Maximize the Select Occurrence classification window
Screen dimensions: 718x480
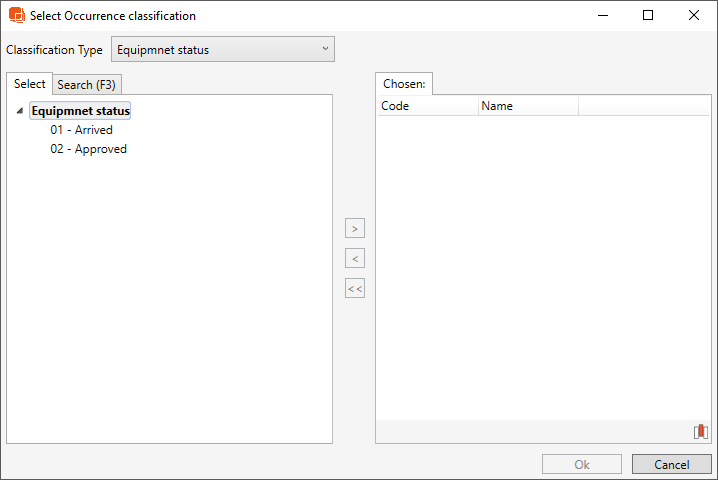tap(648, 16)
